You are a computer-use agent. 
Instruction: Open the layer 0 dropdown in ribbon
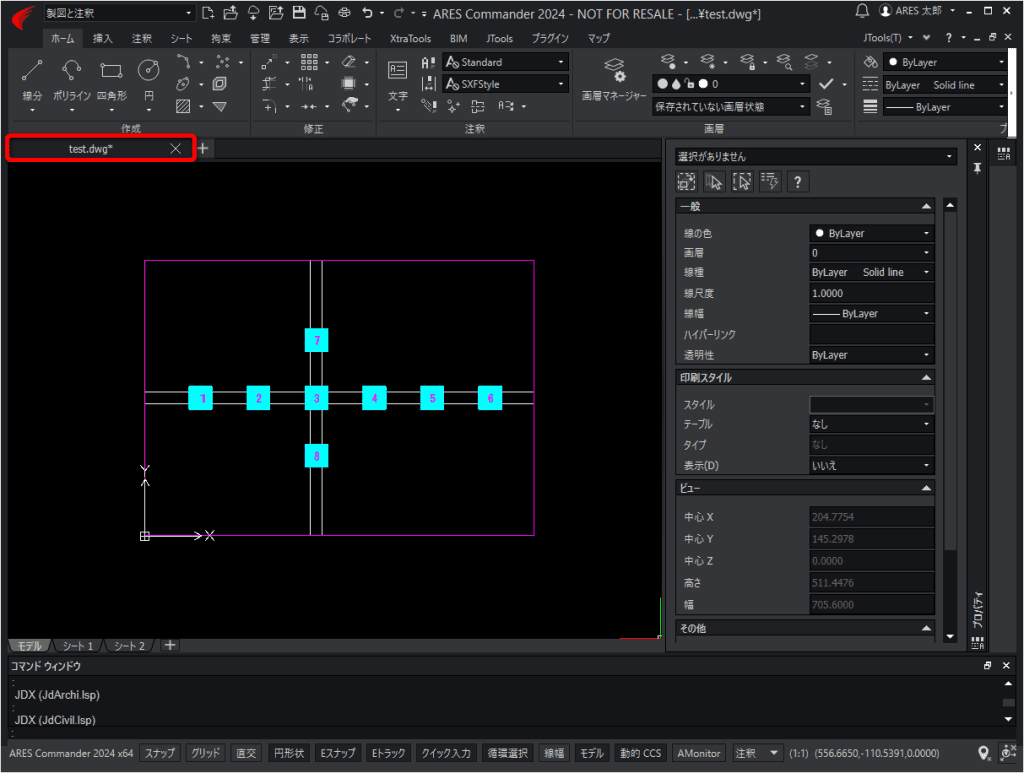point(730,84)
